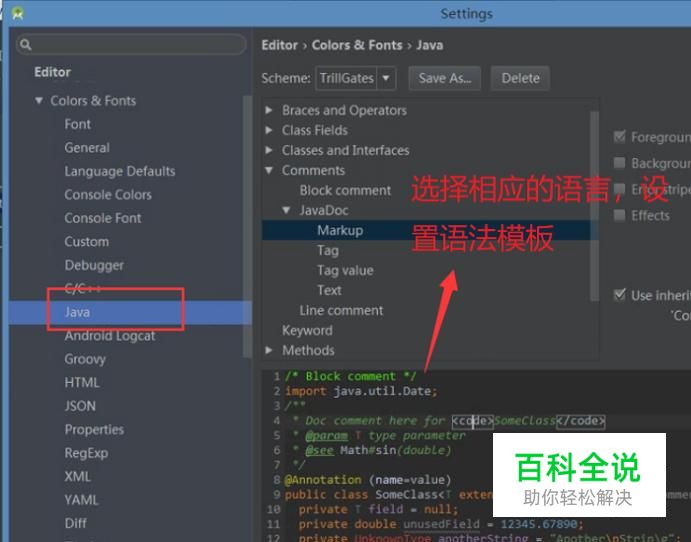691x542 pixels.
Task: Focus the settings search field
Action: 131,45
